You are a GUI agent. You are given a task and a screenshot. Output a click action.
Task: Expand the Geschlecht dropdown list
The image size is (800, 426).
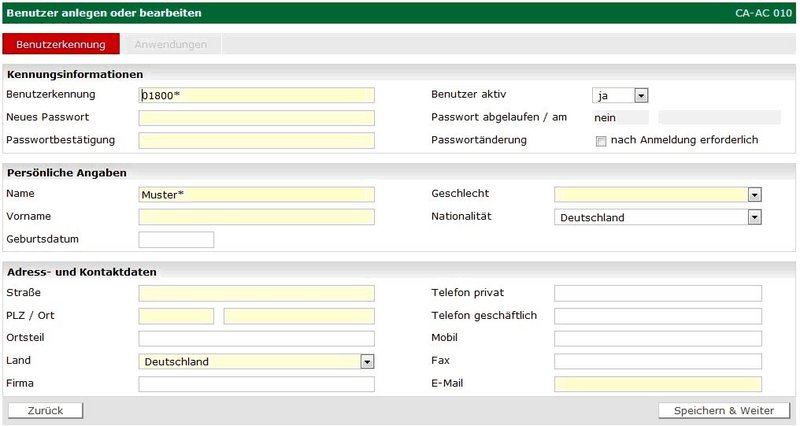pyautogui.click(x=658, y=194)
